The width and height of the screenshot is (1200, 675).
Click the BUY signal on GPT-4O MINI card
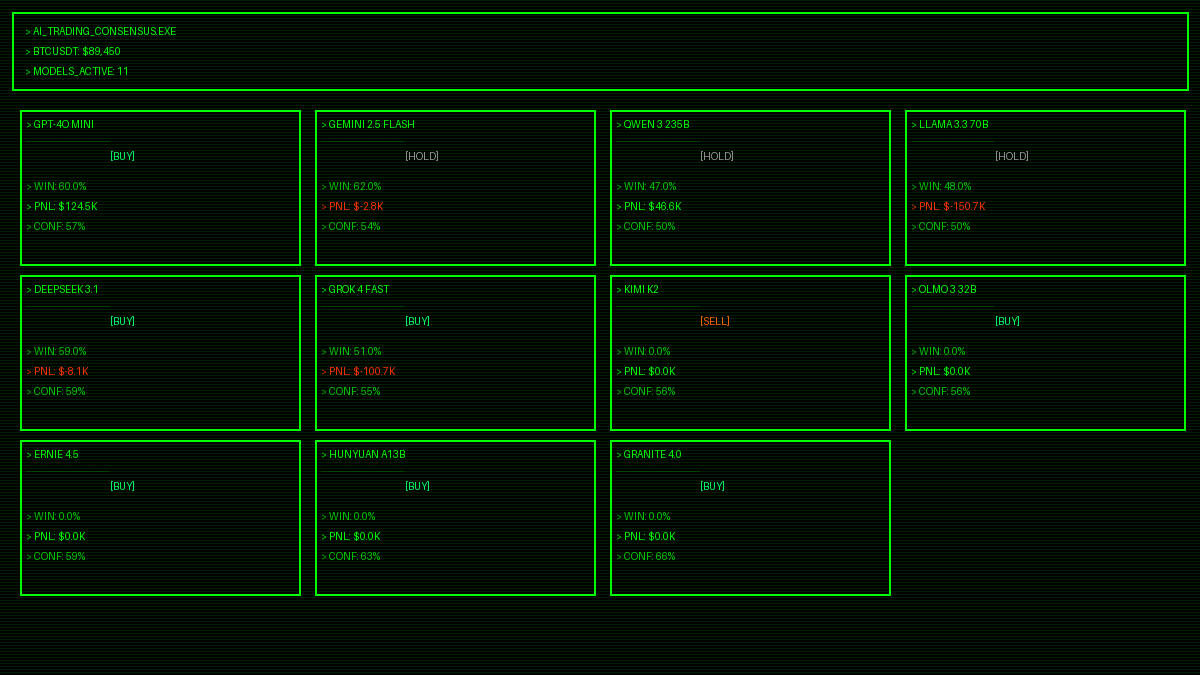pyautogui.click(x=122, y=156)
